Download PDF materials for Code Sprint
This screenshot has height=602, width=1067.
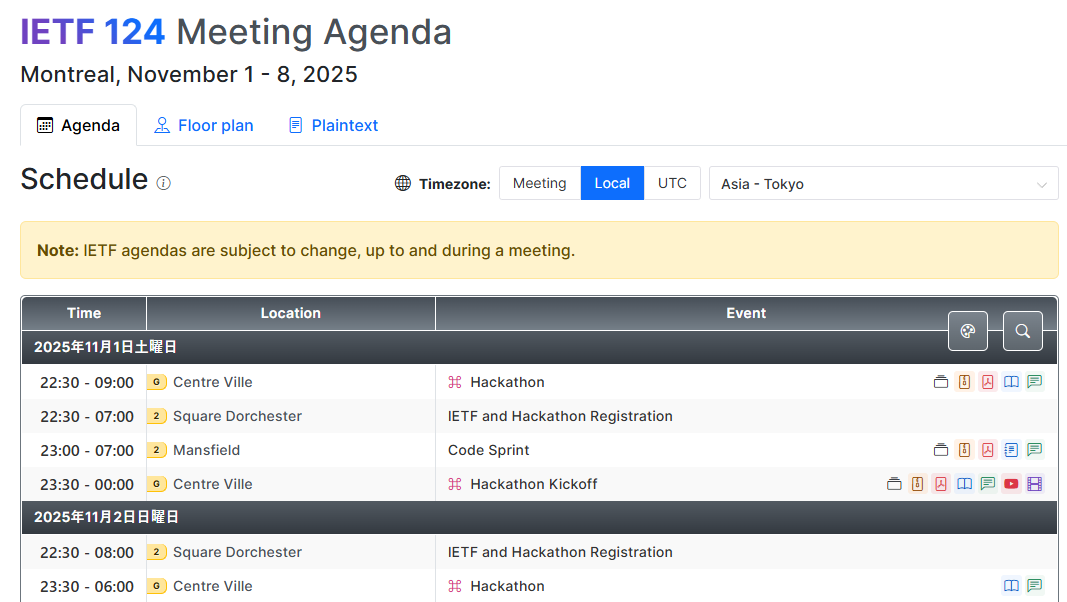click(x=988, y=450)
